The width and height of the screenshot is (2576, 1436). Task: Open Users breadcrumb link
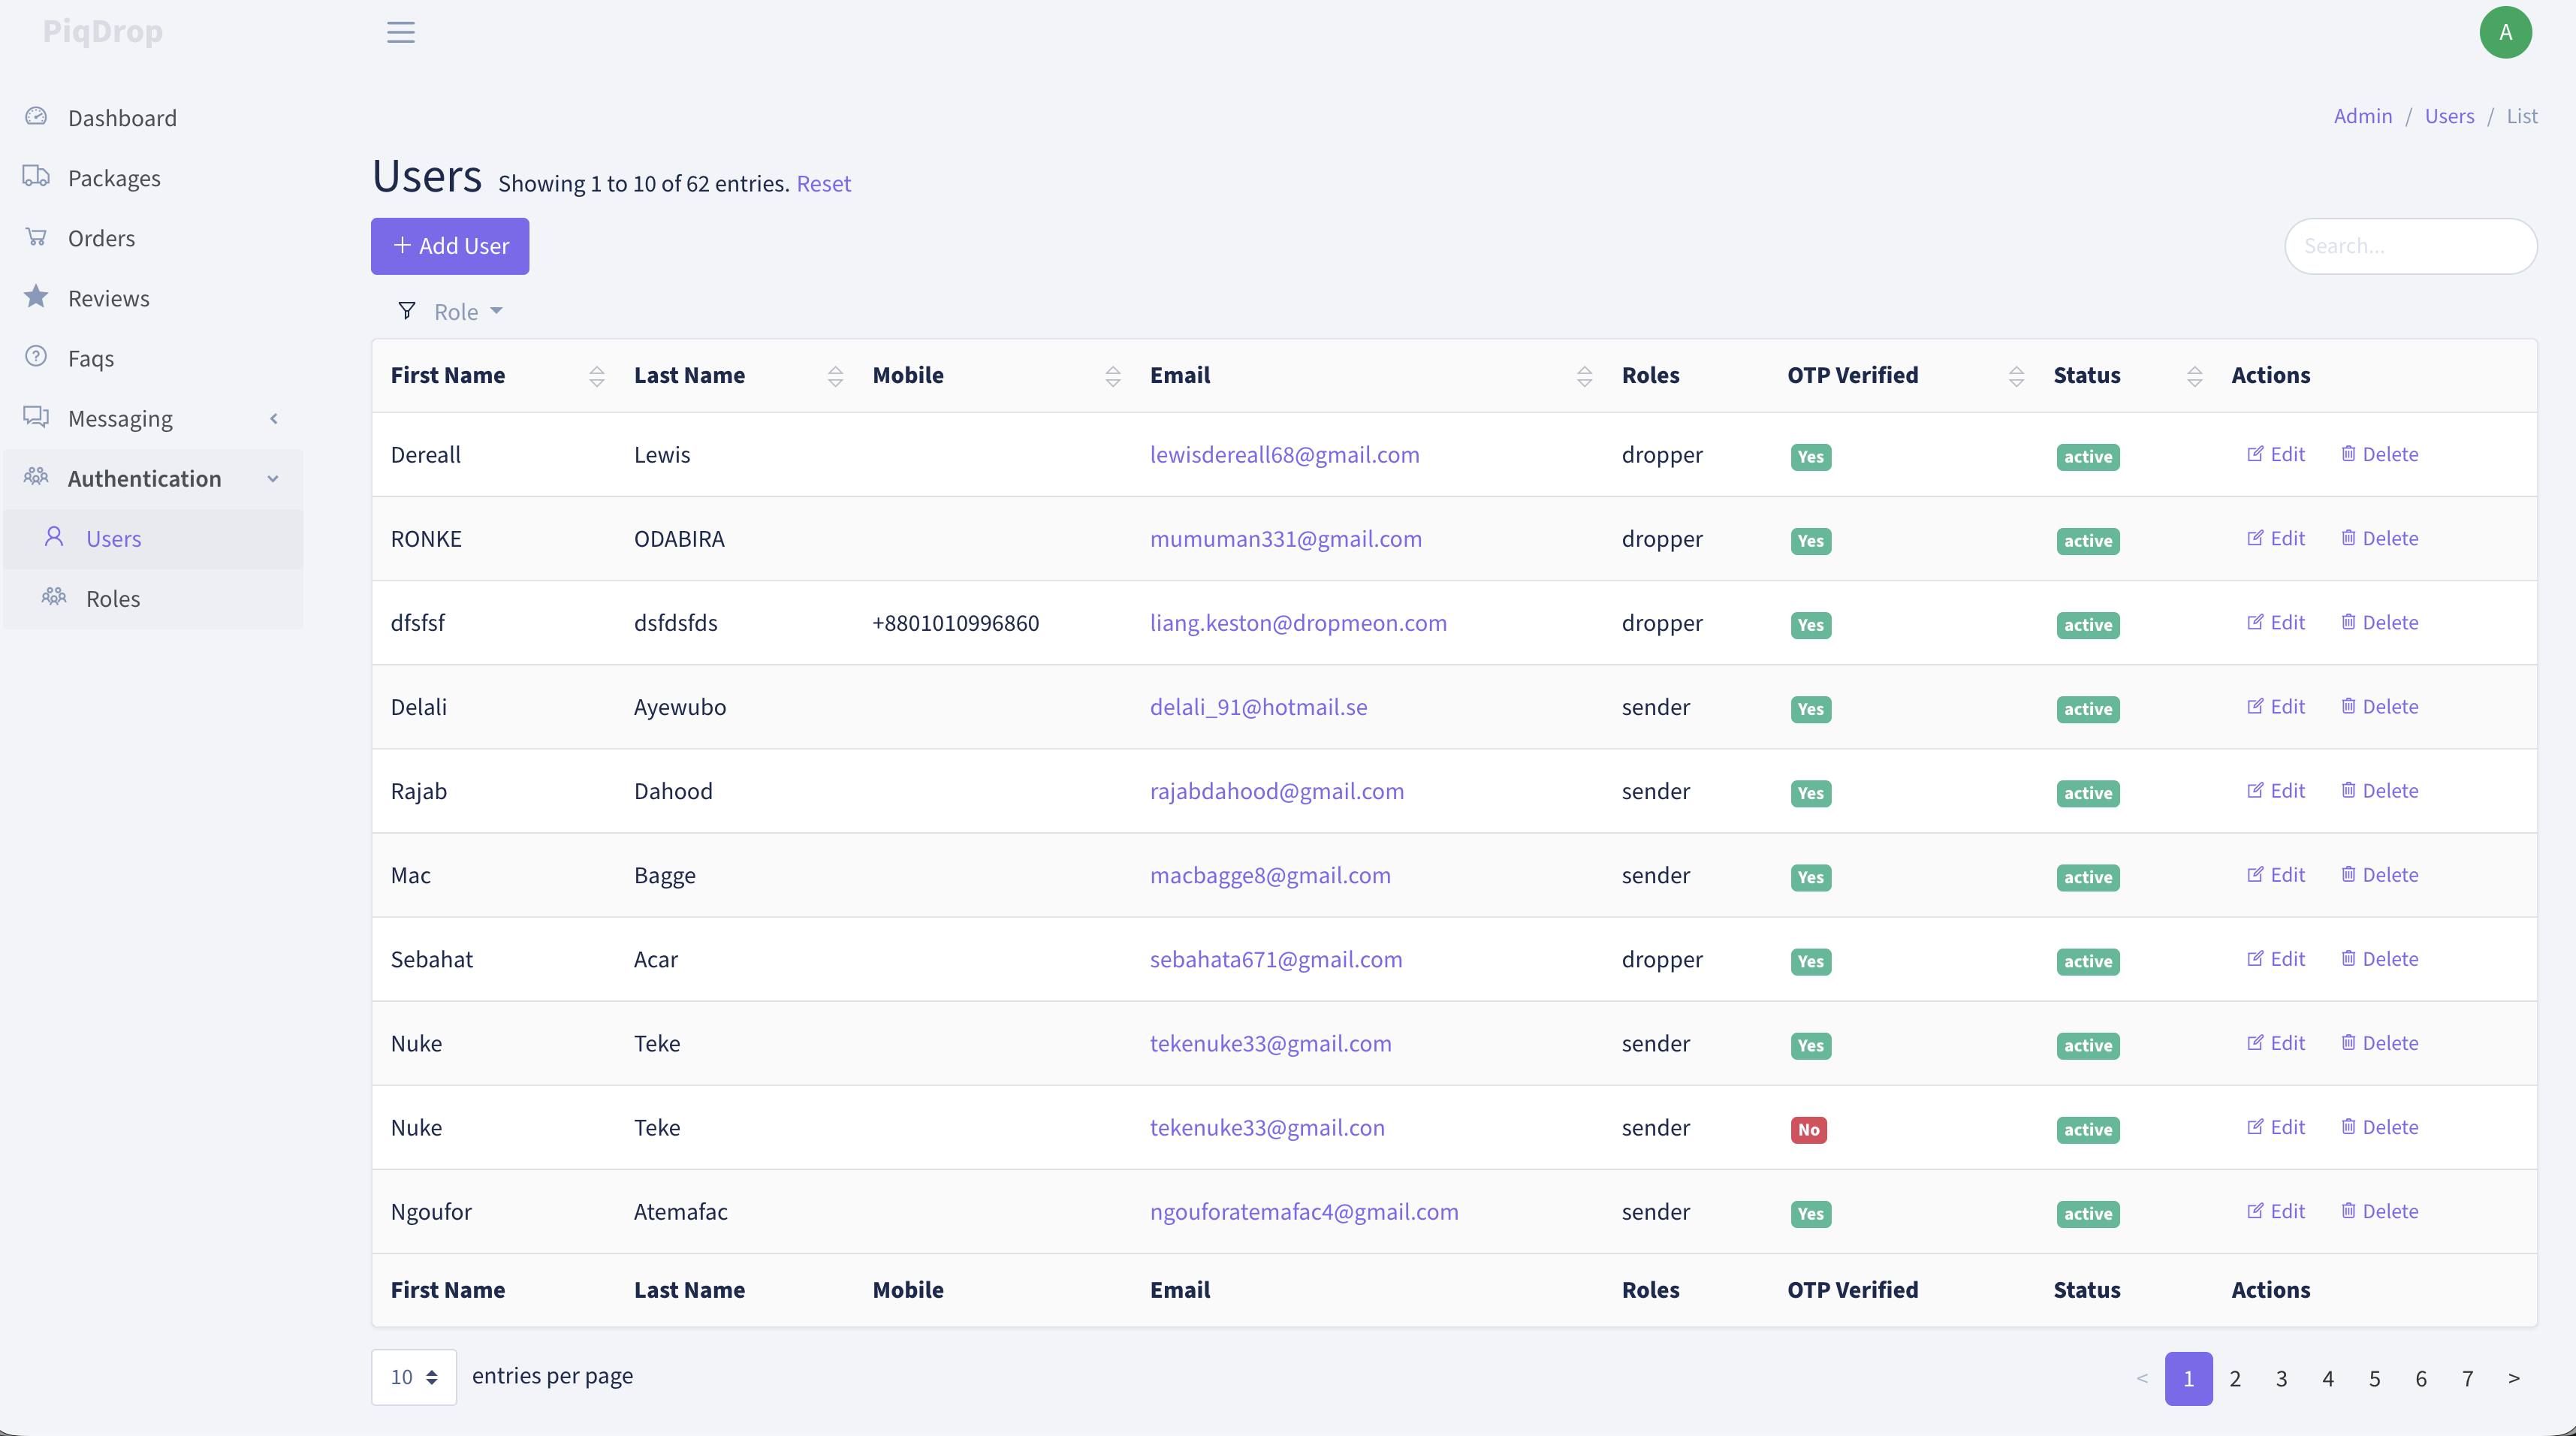2449,116
